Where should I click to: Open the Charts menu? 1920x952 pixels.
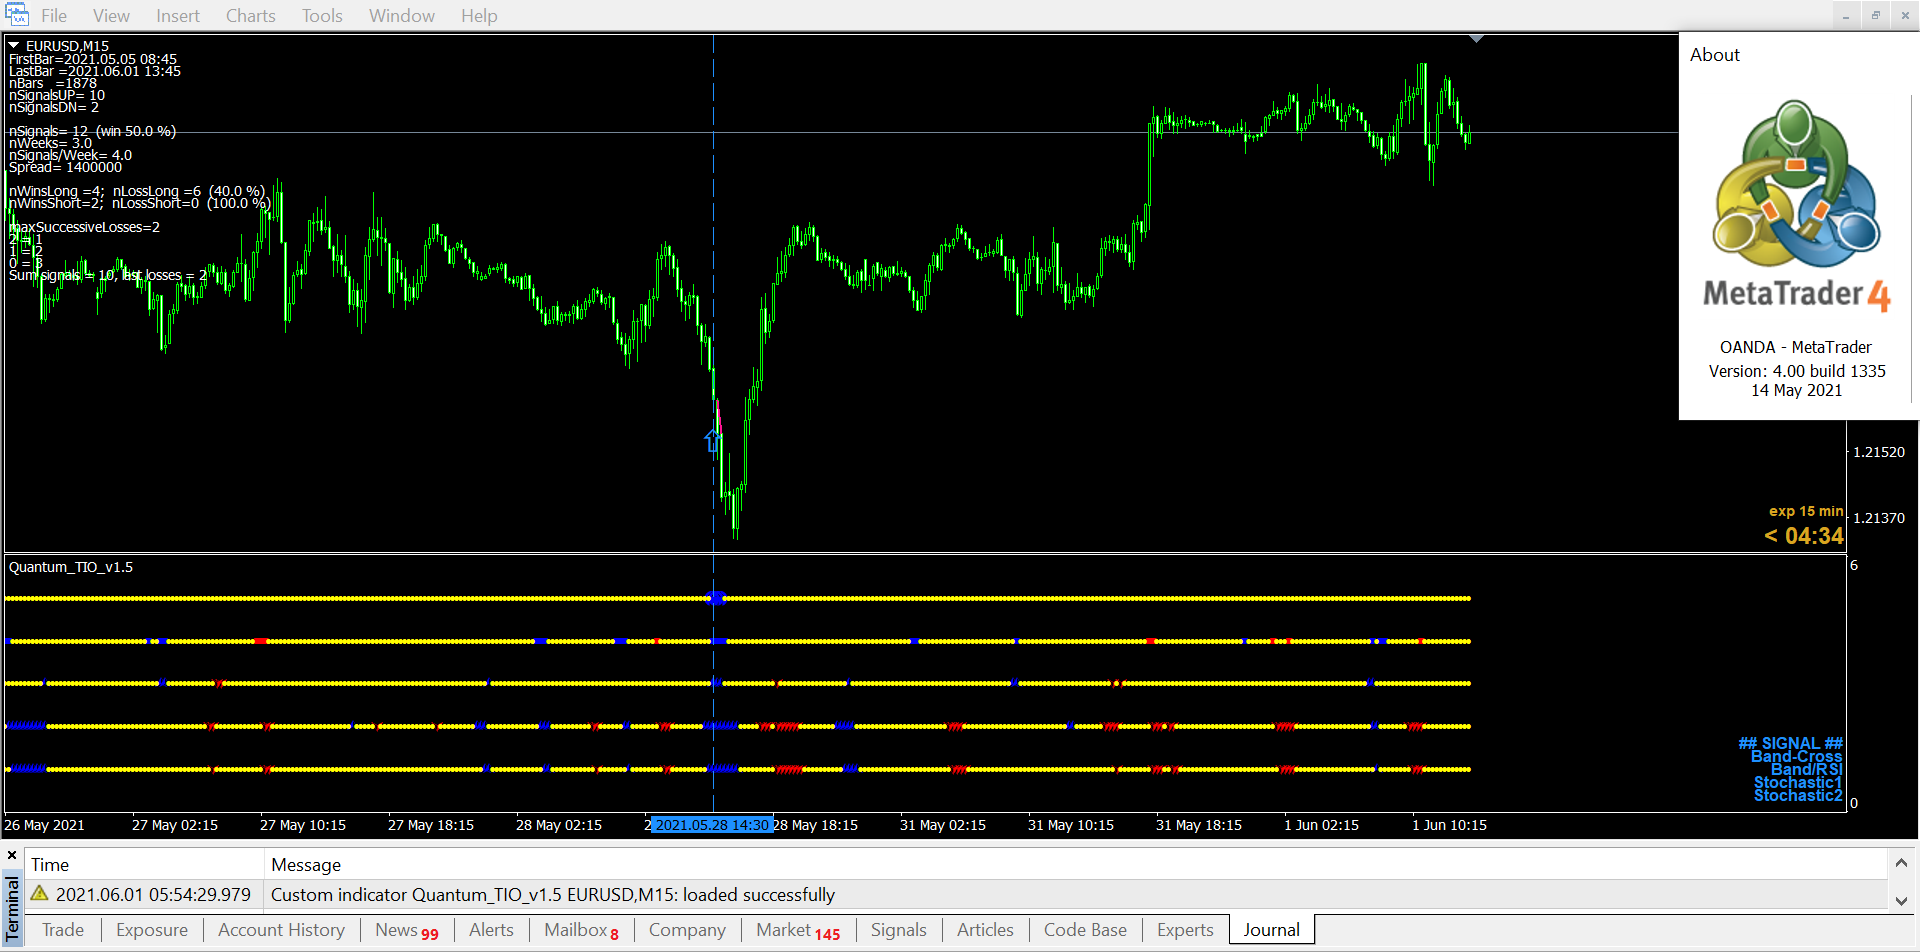250,16
